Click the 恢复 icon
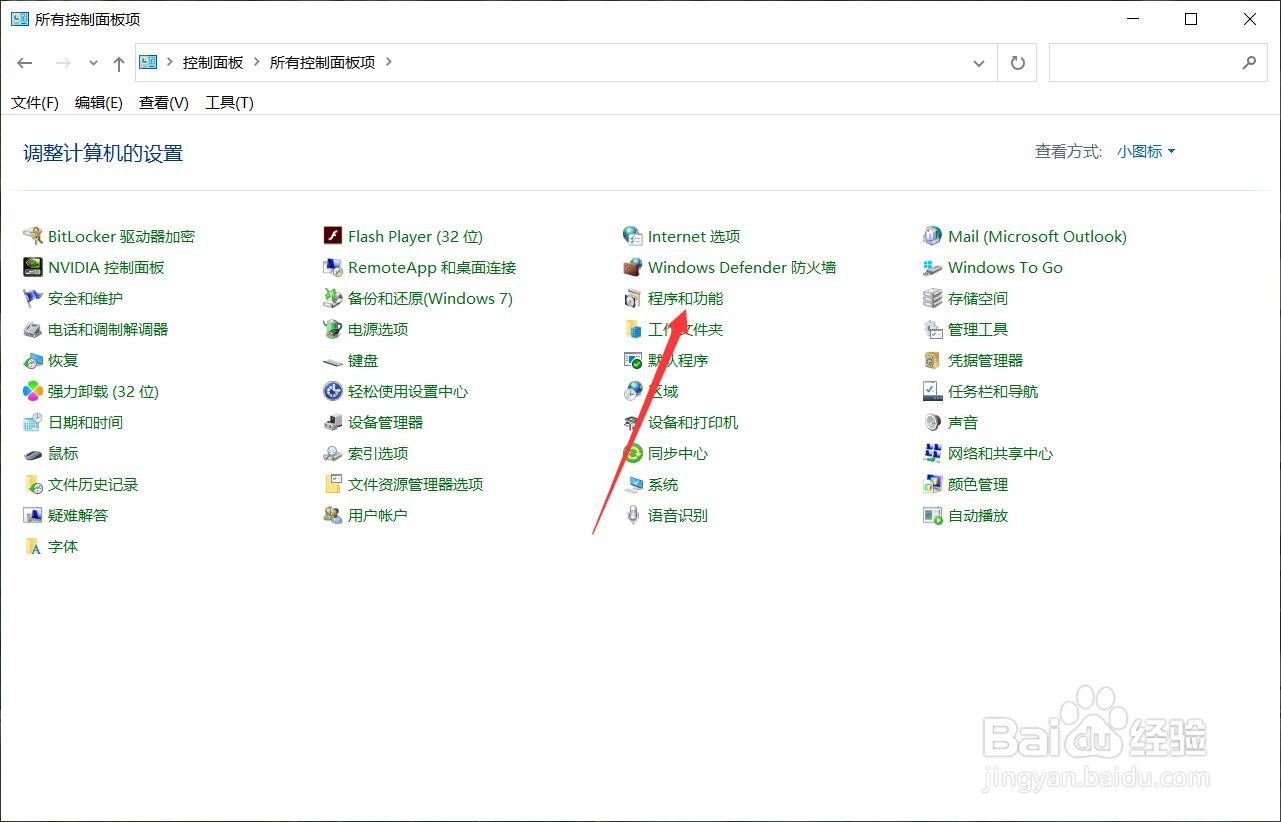 pos(33,360)
